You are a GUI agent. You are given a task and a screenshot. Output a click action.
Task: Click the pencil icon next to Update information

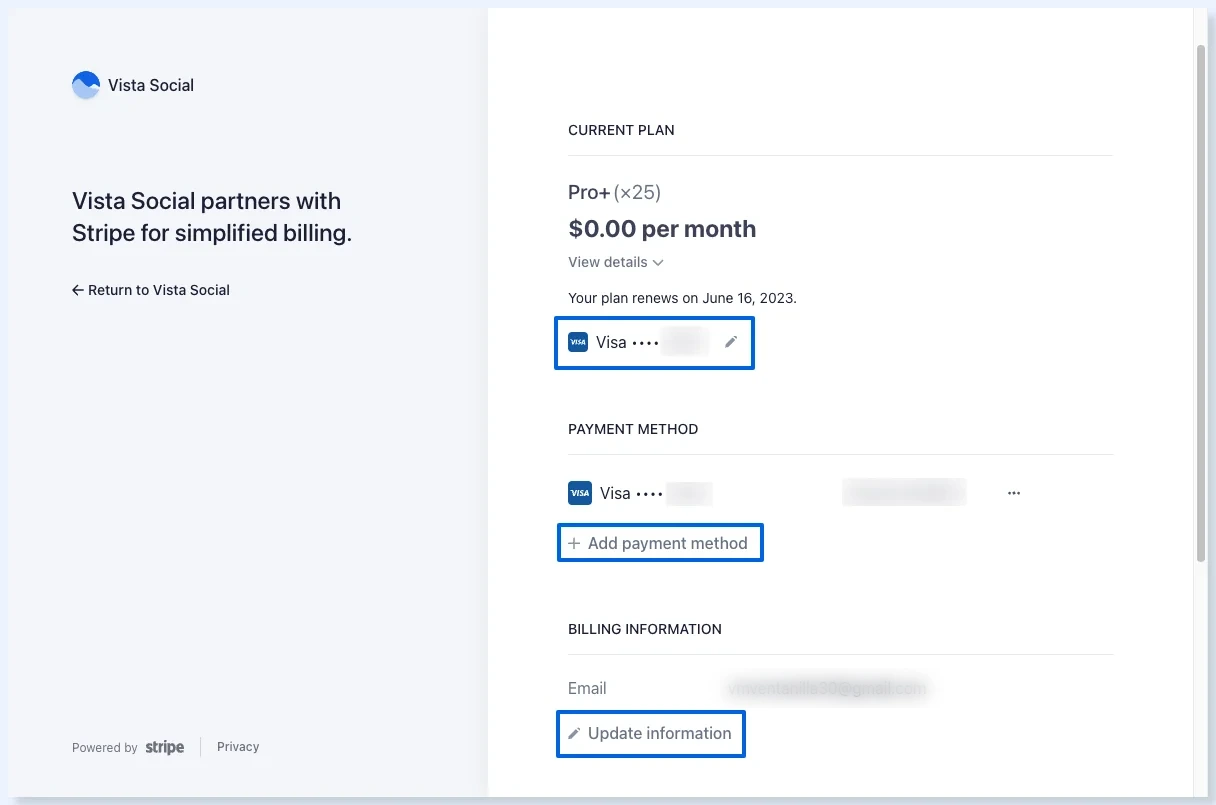pyautogui.click(x=574, y=733)
